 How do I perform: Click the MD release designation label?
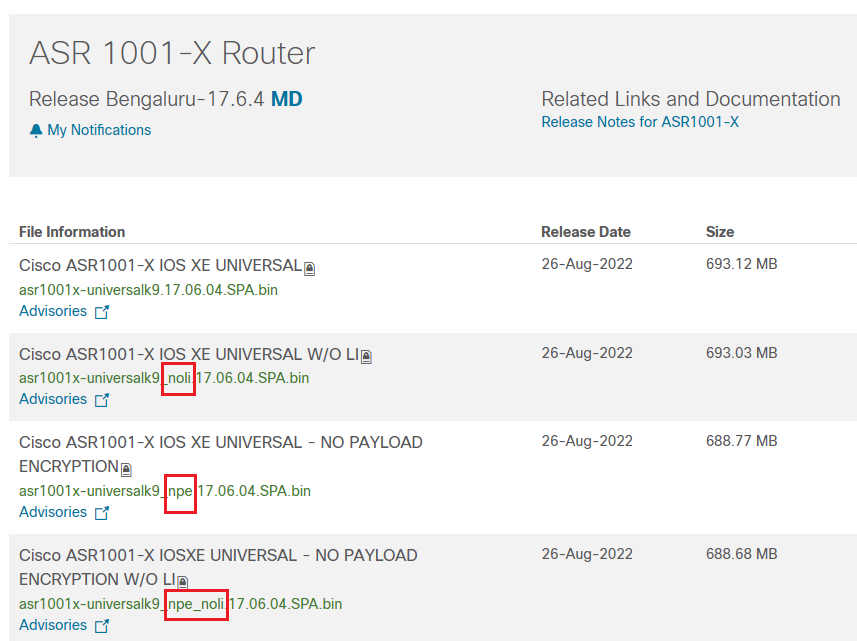[287, 99]
